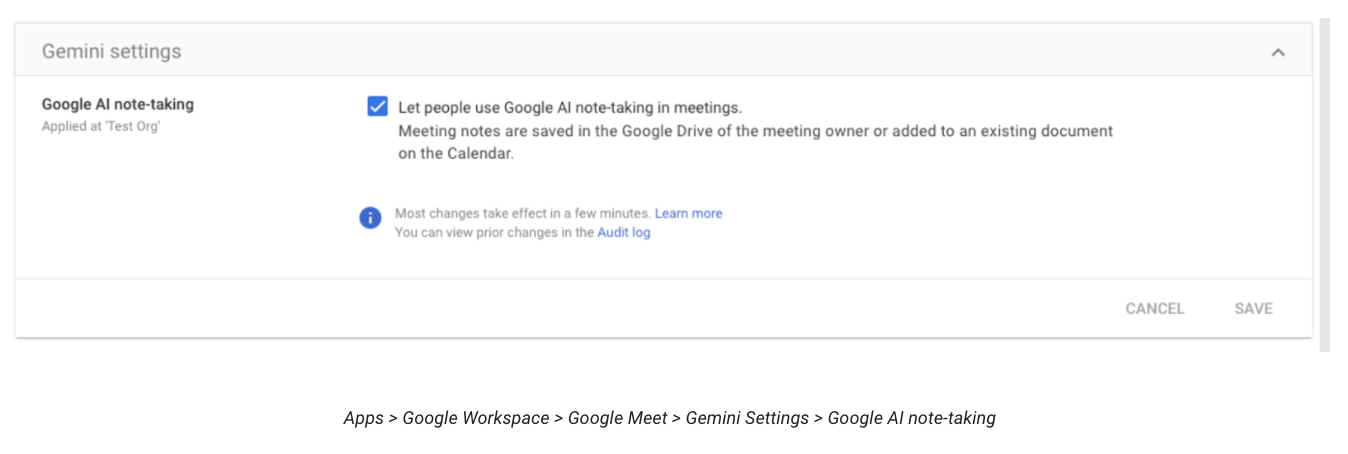Click the CANCEL button
The height and width of the screenshot is (454, 1348).
1154,308
